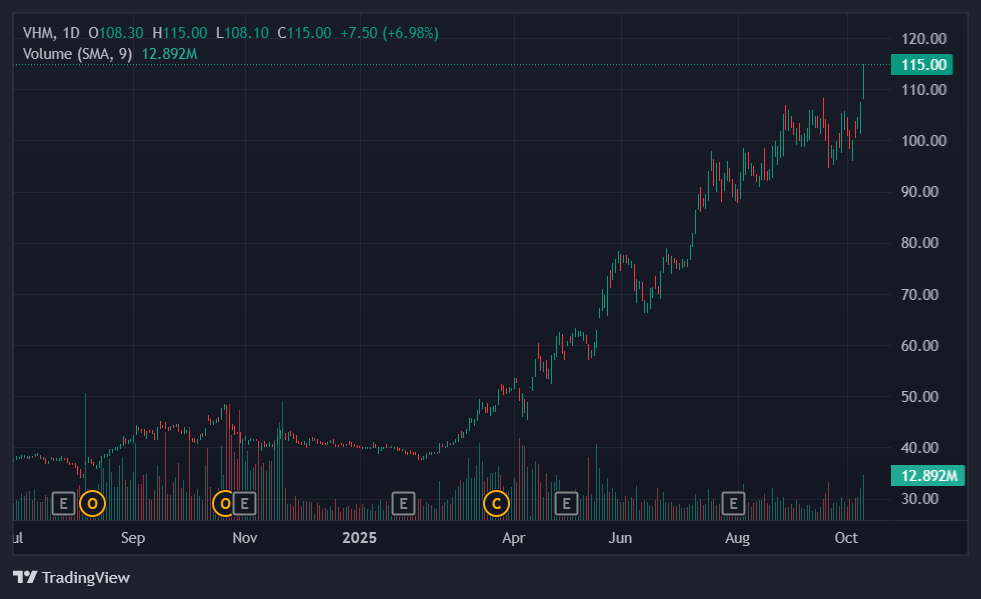
Task: Click the 50.00 level on price scale
Action: click(x=924, y=397)
